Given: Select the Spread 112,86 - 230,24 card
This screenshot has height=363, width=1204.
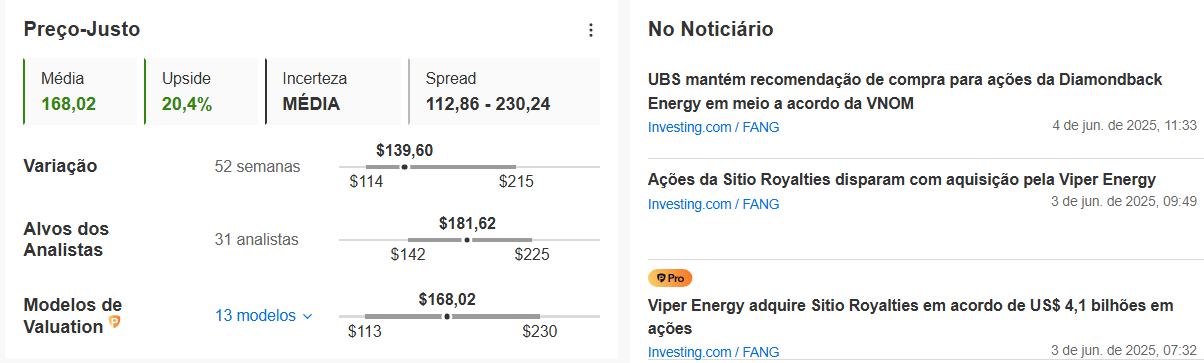Looking at the screenshot, I should click(x=504, y=91).
